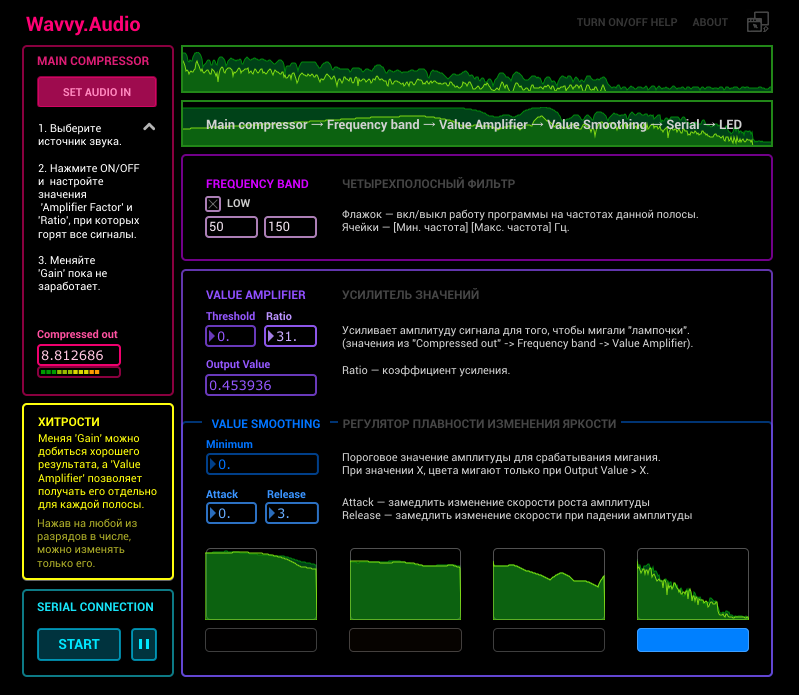Click the signal chain display 'Main compressor → Frequency band'
Image resolution: width=799 pixels, height=695 pixels.
[x=477, y=124]
